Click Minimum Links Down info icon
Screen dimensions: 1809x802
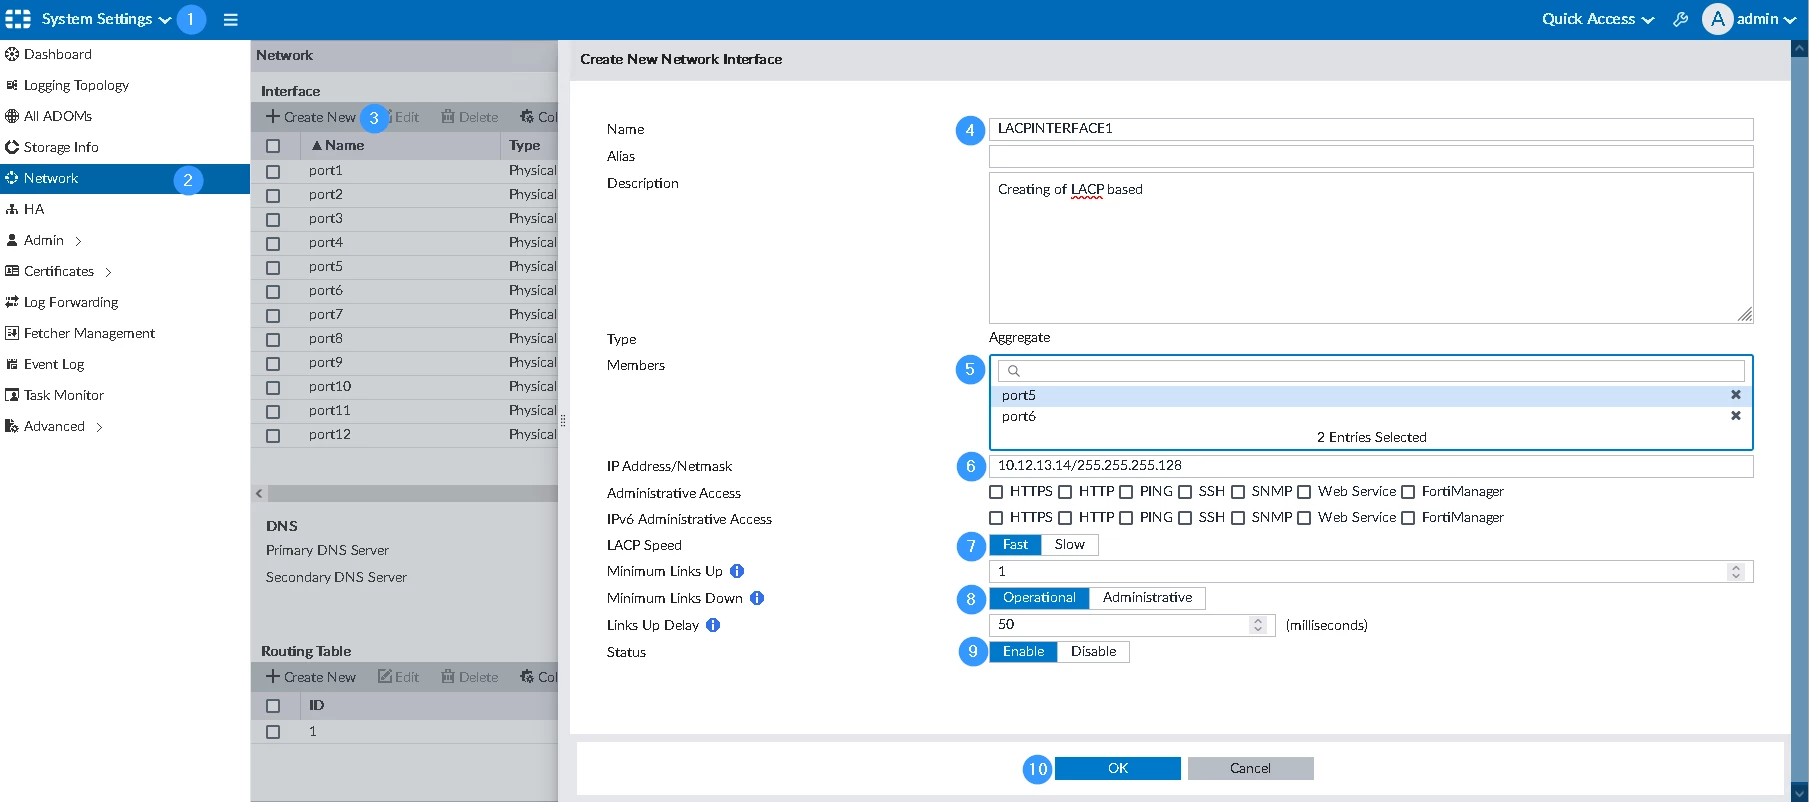pos(757,598)
